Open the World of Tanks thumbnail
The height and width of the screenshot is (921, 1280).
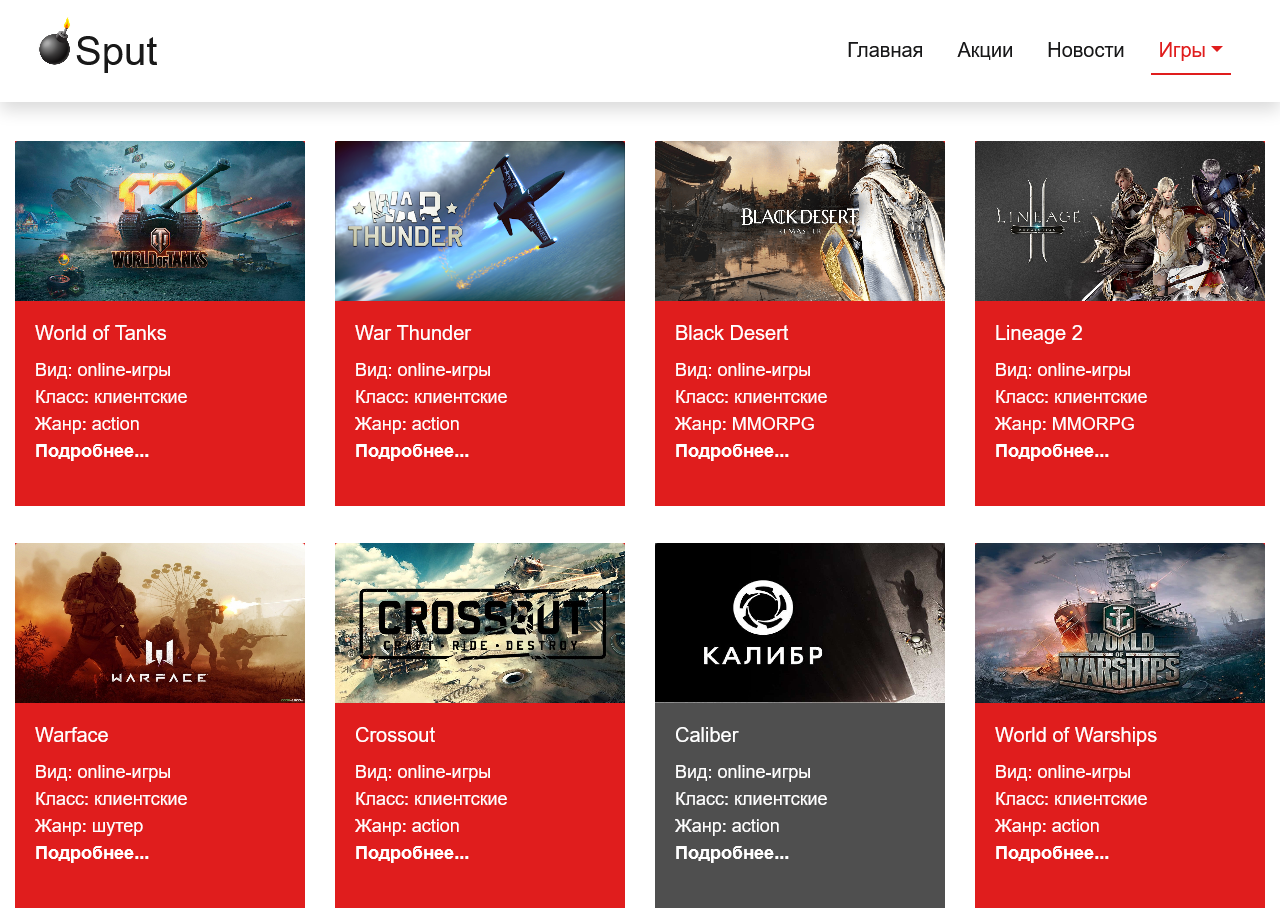pyautogui.click(x=160, y=221)
